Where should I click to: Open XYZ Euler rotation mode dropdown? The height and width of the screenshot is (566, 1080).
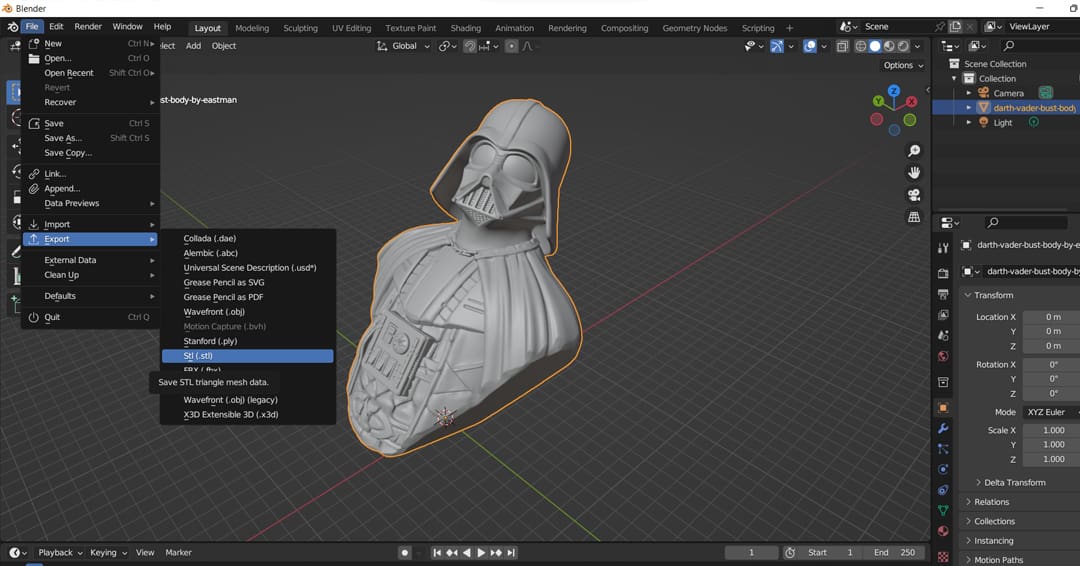(x=1051, y=412)
